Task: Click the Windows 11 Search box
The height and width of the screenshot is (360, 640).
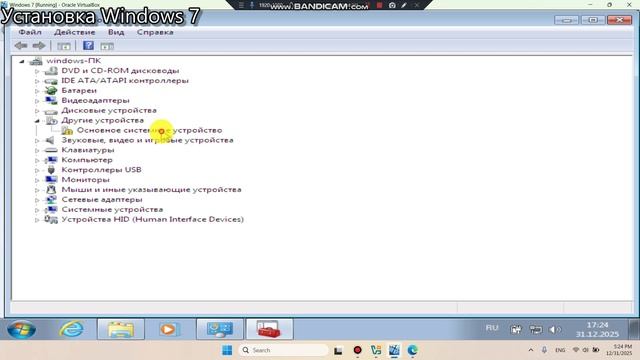Action: click(x=283, y=350)
